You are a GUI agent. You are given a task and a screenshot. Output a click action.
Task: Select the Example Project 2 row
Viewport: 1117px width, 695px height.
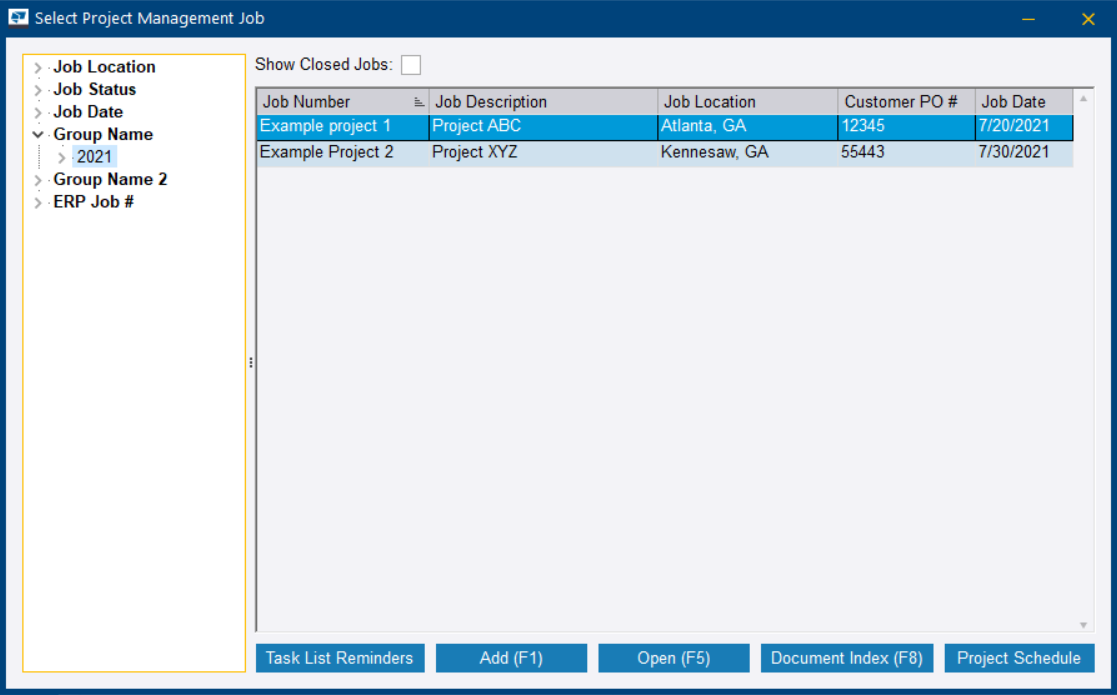click(327, 152)
